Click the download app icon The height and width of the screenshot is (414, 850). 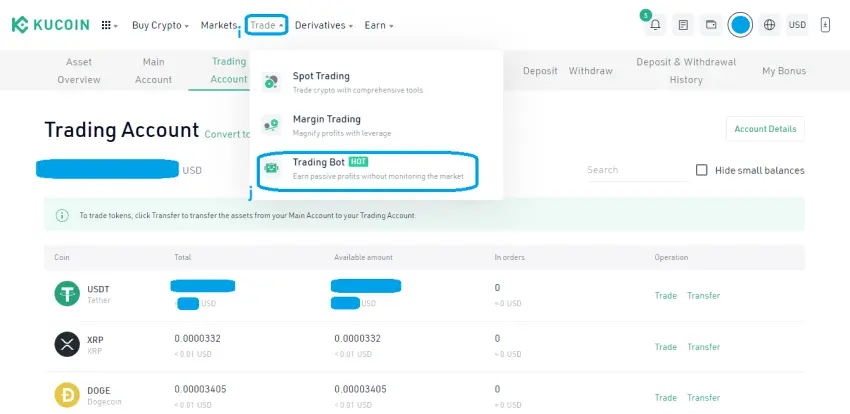pos(825,25)
